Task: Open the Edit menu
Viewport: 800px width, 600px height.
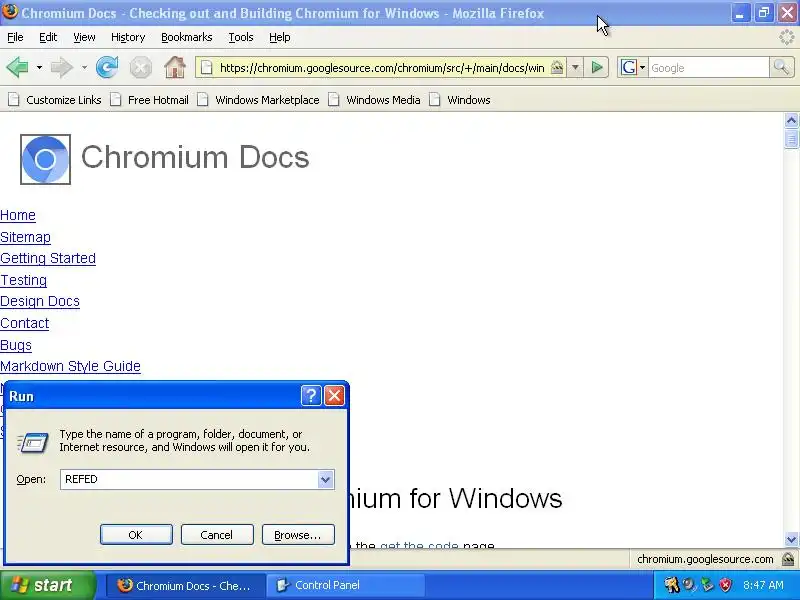Action: point(48,37)
